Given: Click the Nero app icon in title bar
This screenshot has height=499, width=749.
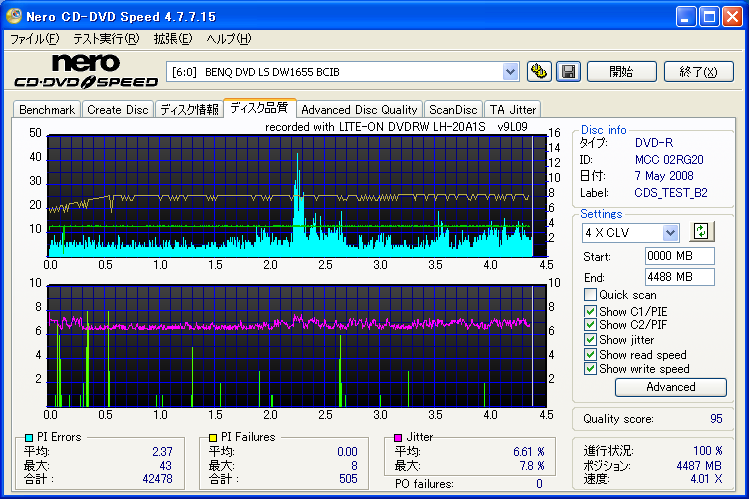Looking at the screenshot, I should coord(14,16).
